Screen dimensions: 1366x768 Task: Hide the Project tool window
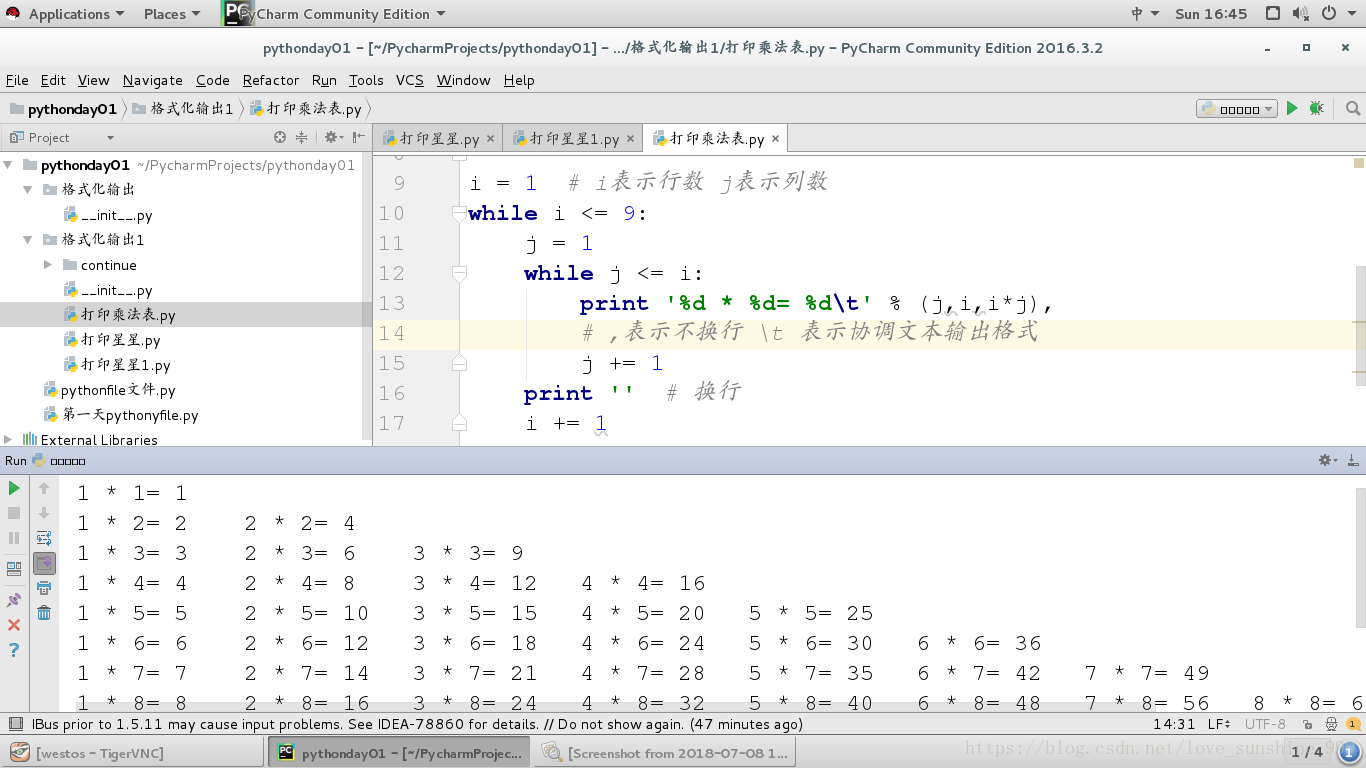(357, 137)
